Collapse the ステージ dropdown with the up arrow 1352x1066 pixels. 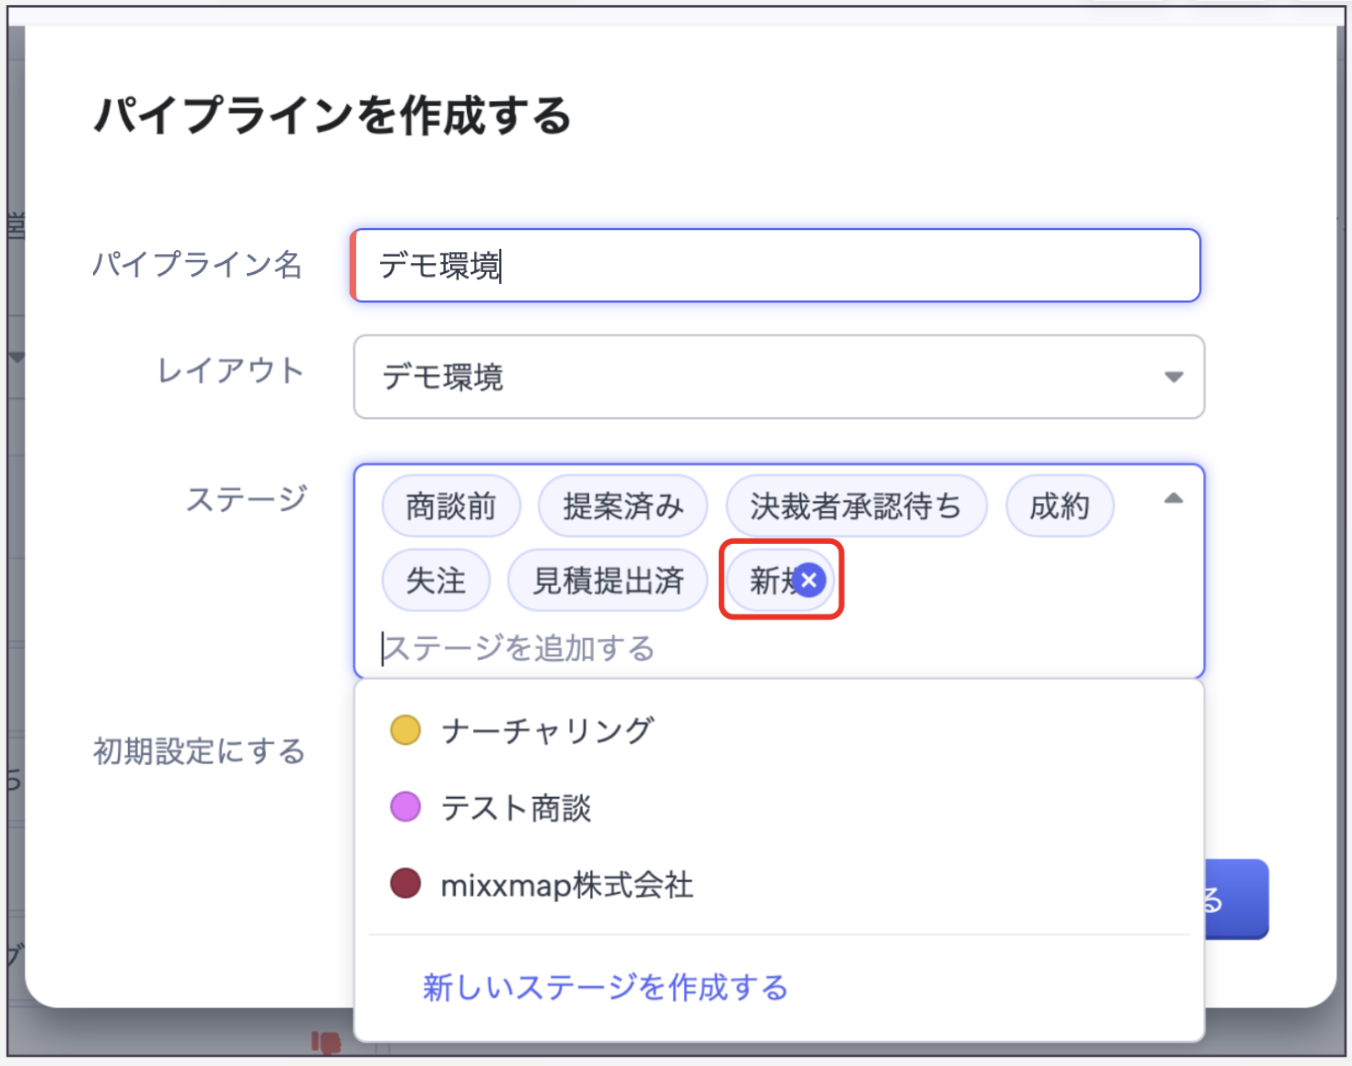1173,498
